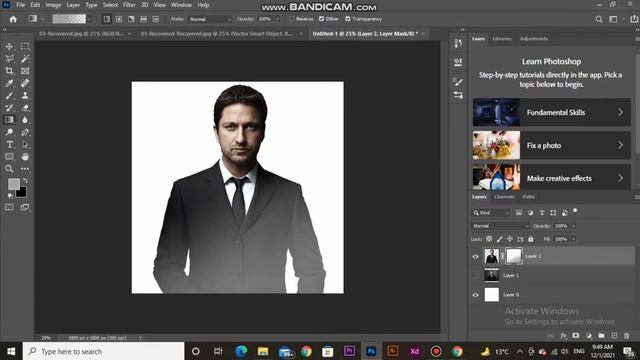Choose the Radial Gradient style

coord(119,19)
